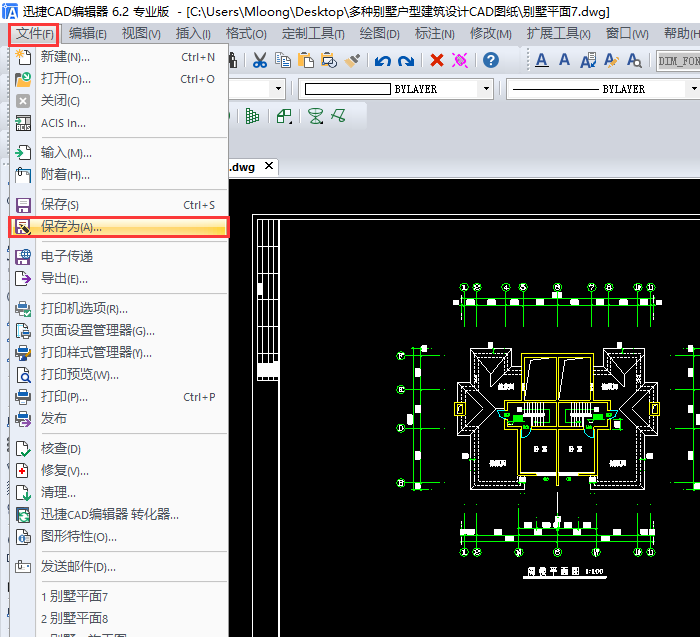The image size is (700, 637).
Task: Open the 标注(N) Dimension menu
Action: coord(434,33)
